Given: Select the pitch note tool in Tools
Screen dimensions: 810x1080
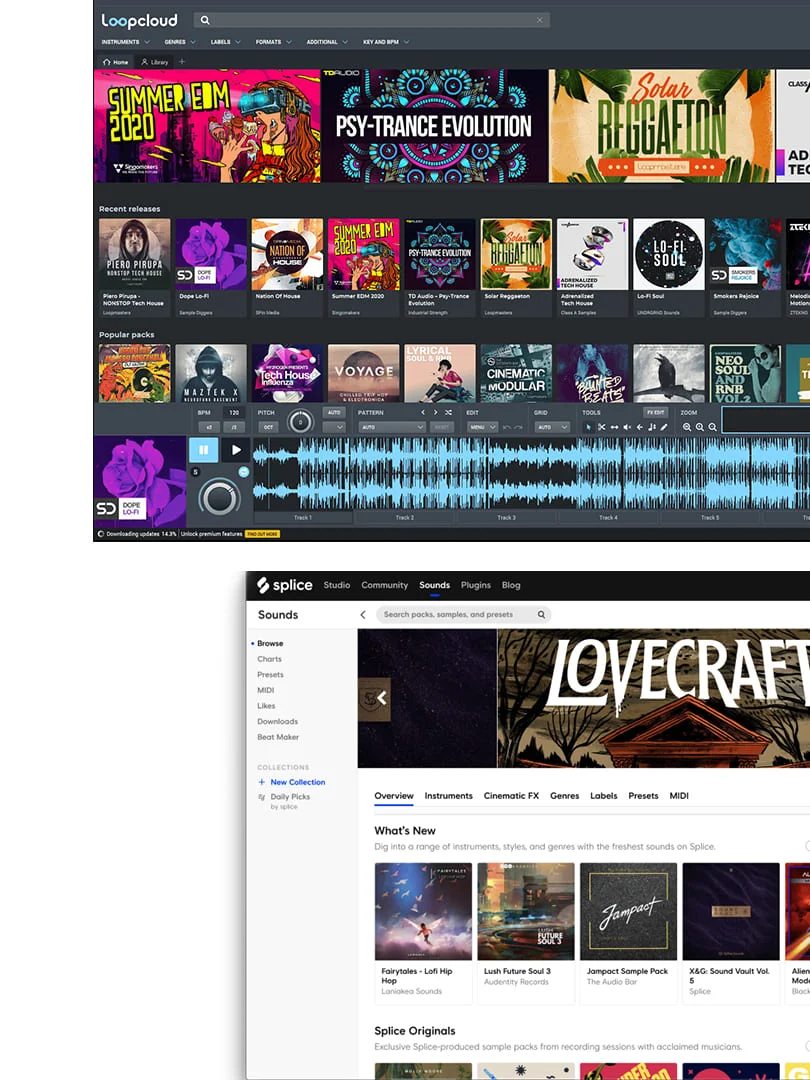Looking at the screenshot, I should [652, 427].
